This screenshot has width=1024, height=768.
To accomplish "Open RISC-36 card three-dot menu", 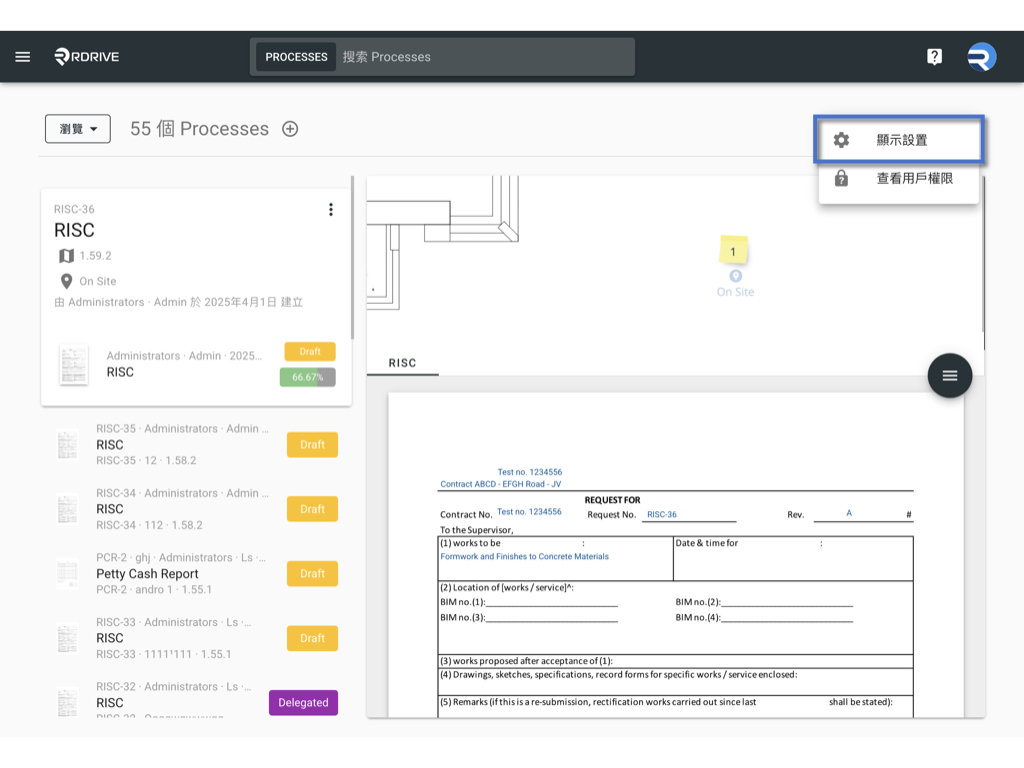I will pyautogui.click(x=331, y=210).
